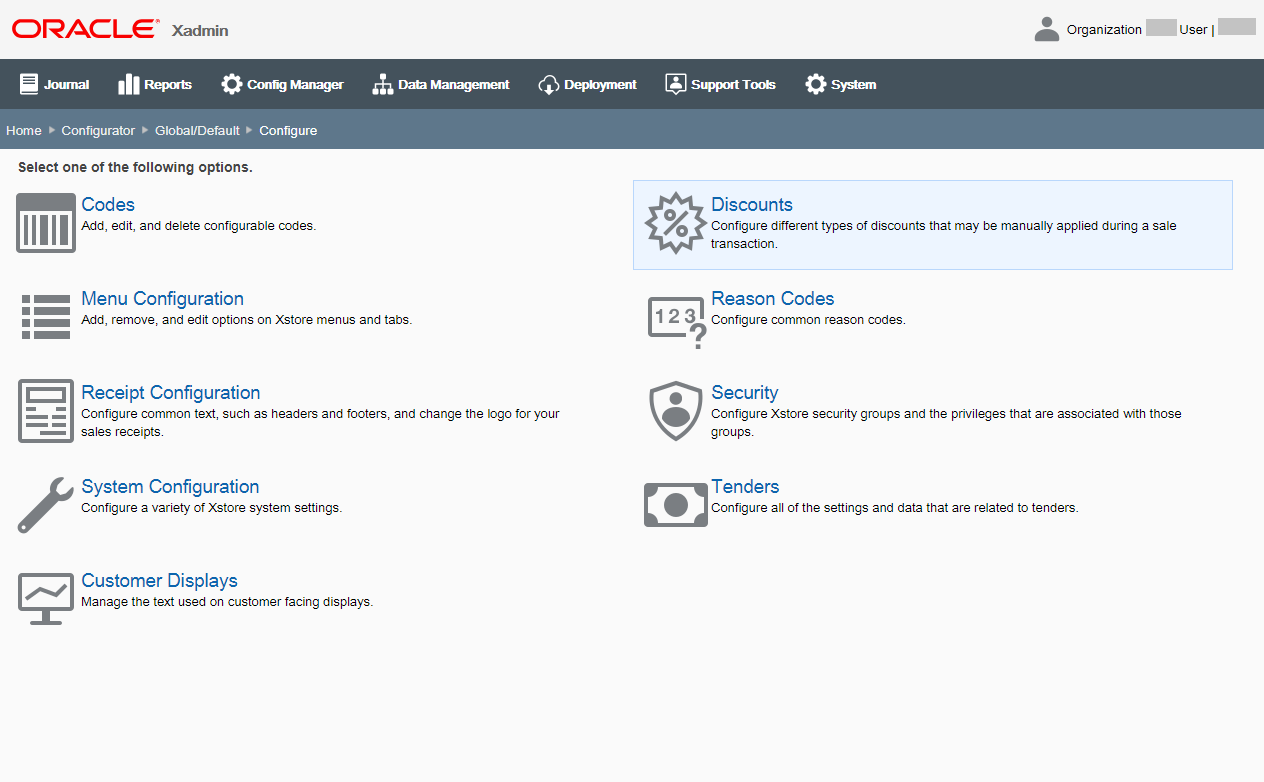Open Configurator from the breadcrumb trail
The image size is (1264, 782).
[98, 130]
